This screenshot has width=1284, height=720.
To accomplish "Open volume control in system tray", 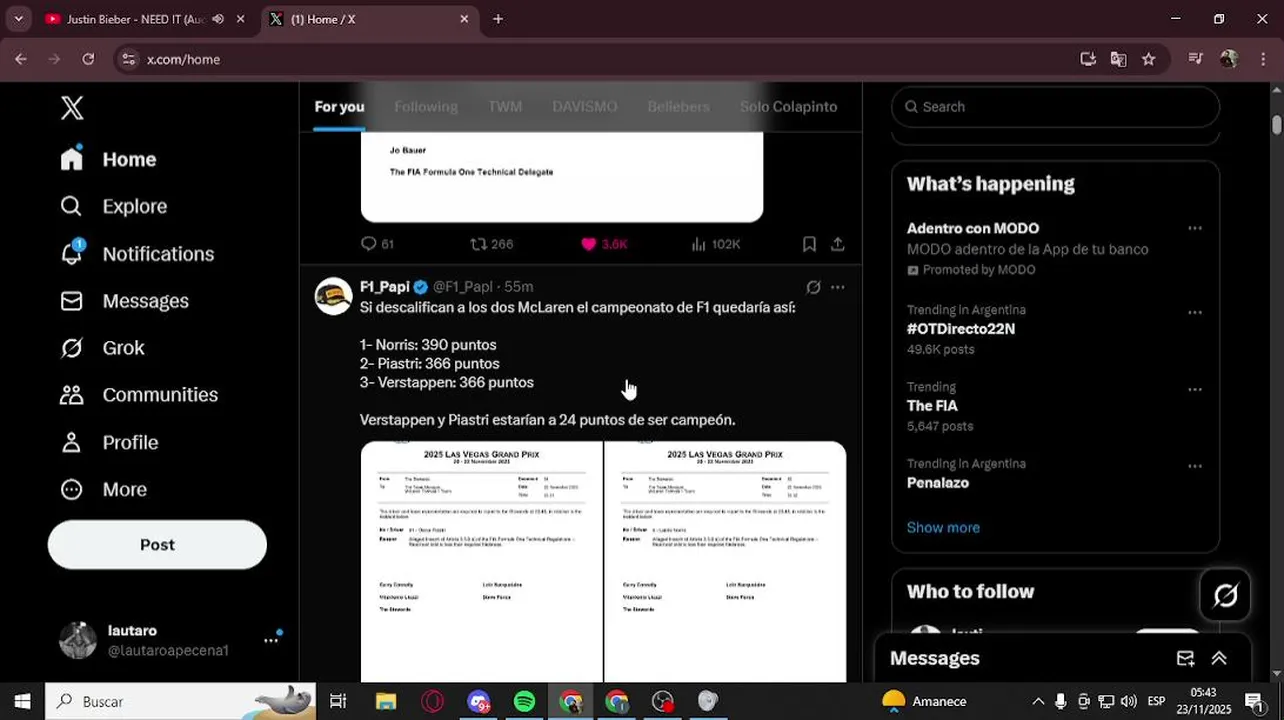I will pyautogui.click(x=1129, y=702).
